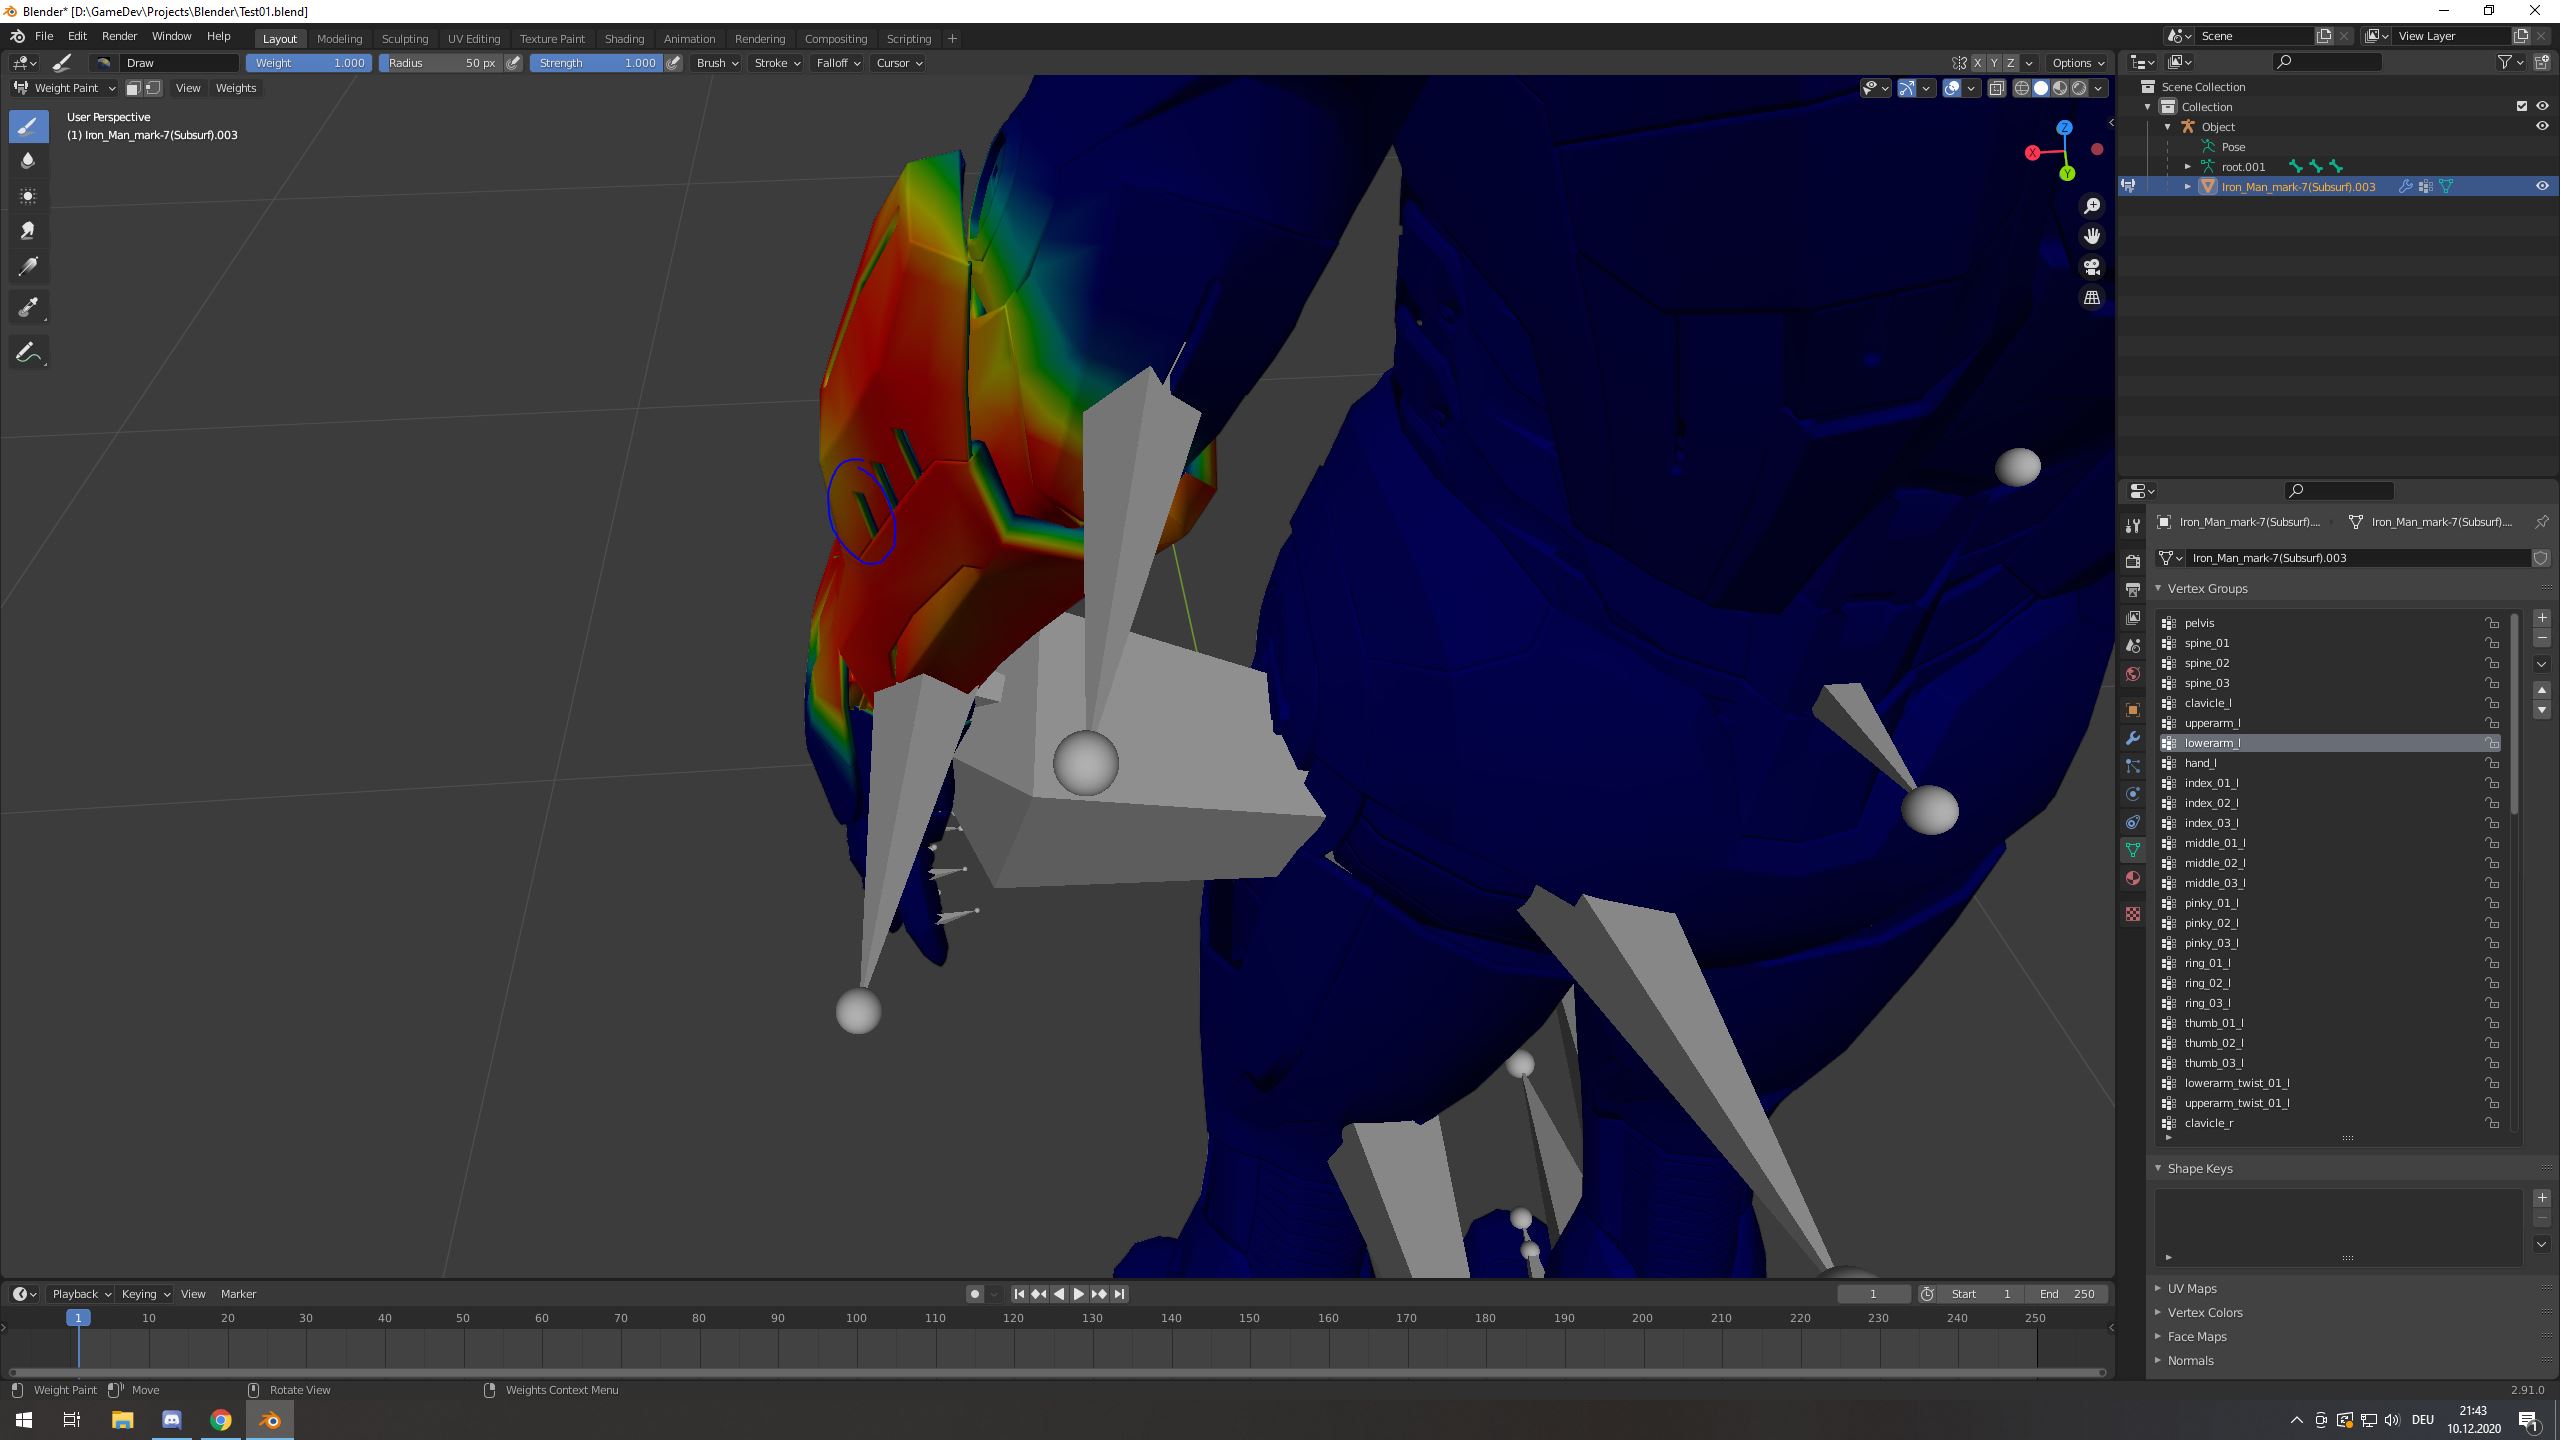Image resolution: width=2560 pixels, height=1440 pixels.
Task: Toggle X-ray display mode
Action: pos(1996,88)
